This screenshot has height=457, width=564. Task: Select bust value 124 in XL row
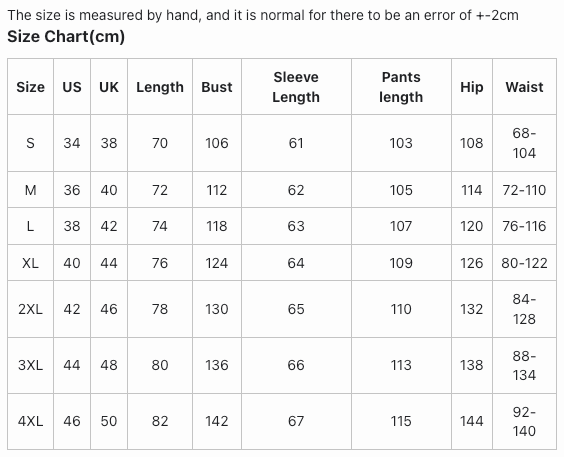(217, 263)
